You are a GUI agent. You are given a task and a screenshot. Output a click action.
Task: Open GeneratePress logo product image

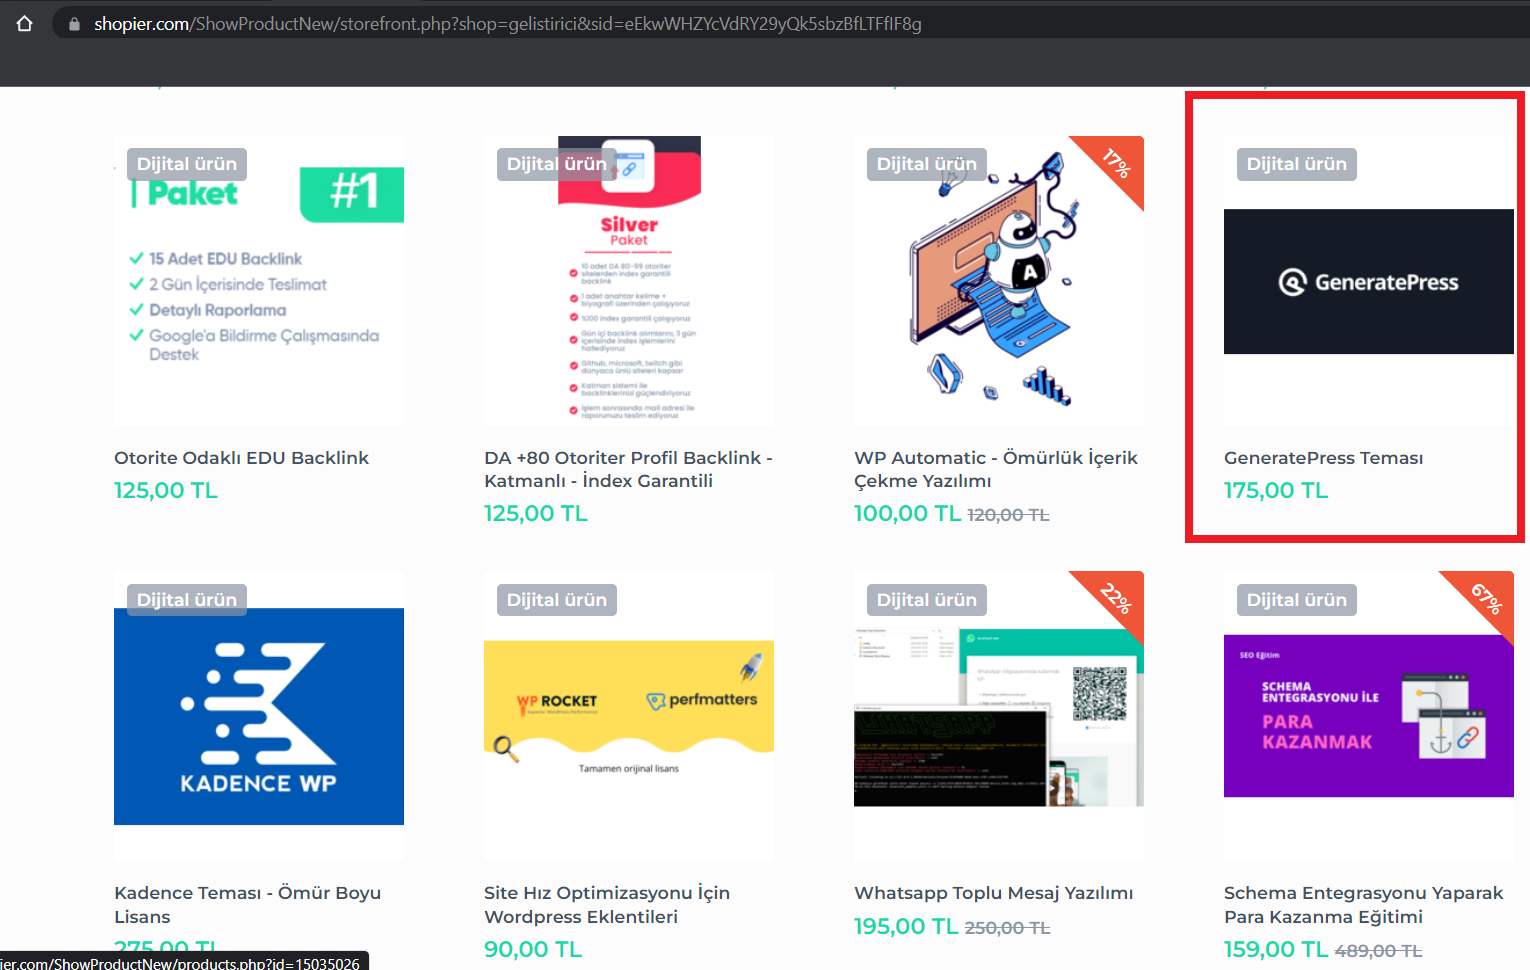coord(1369,281)
